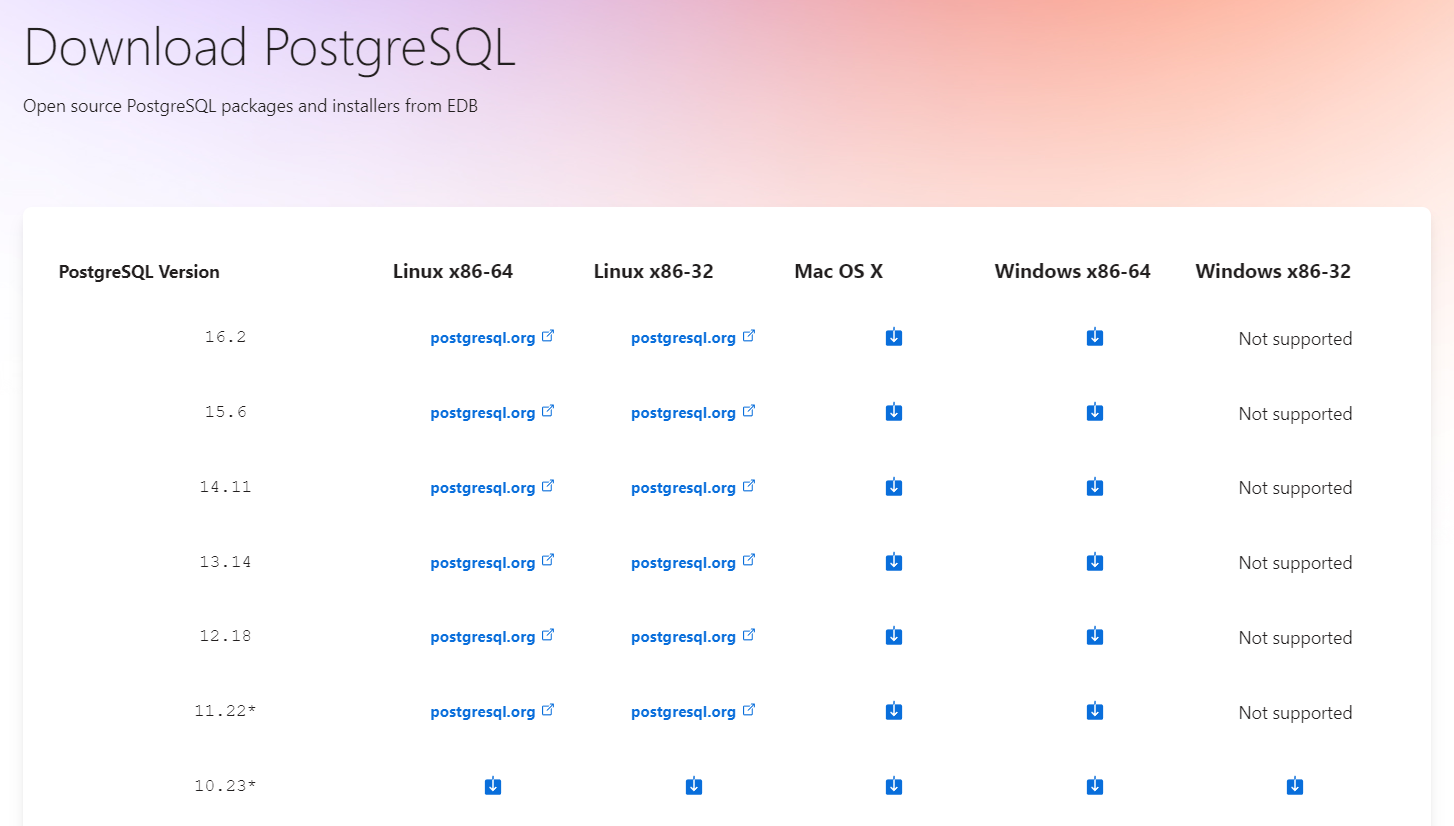Screen dimensions: 1454x826
Task: Click Not supported in the 14.11 row
Action: coord(1295,488)
